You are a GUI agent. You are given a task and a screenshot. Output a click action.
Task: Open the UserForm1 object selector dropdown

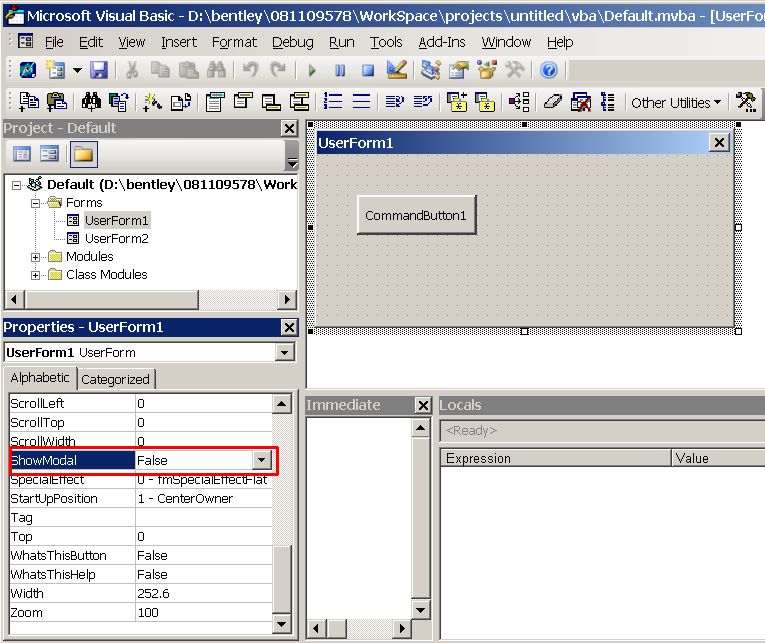click(x=285, y=352)
